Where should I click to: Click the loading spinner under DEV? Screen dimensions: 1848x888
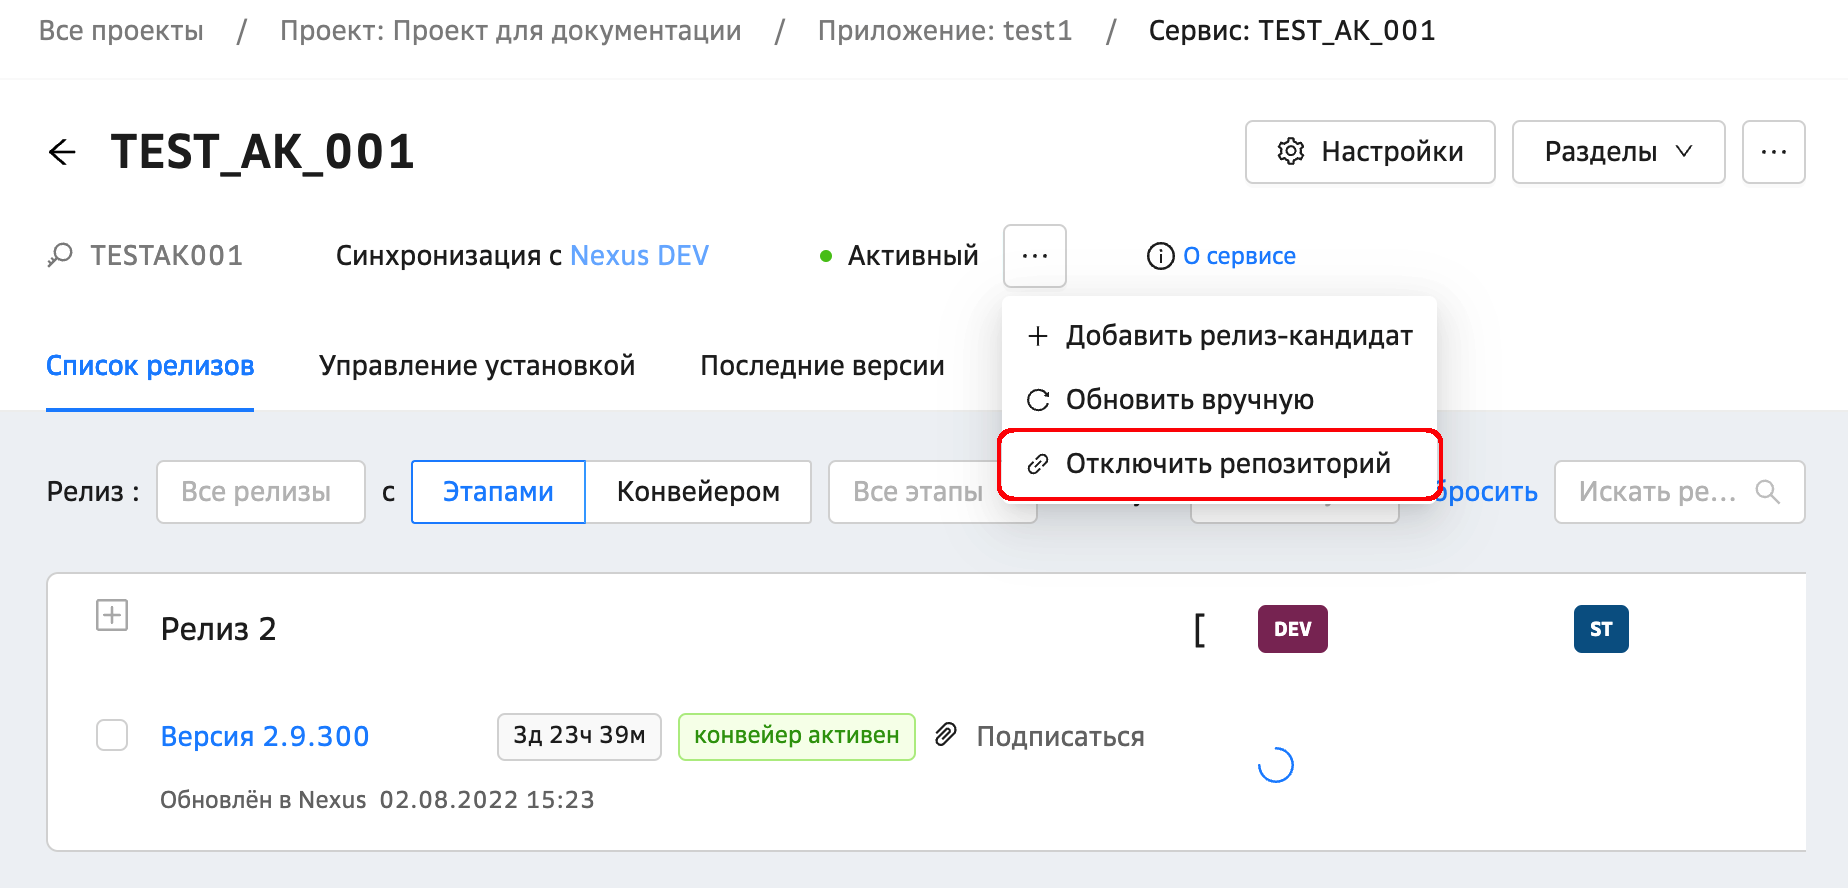click(x=1276, y=765)
